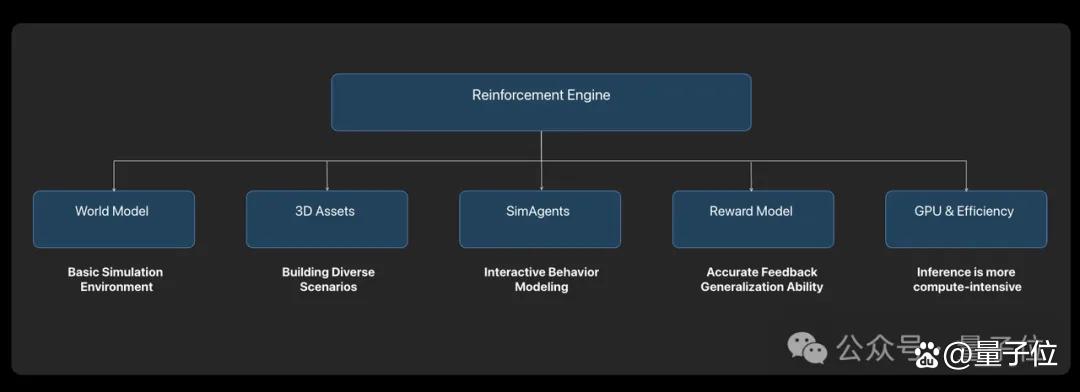The width and height of the screenshot is (1080, 392).
Task: Click the arrowhead above GPU & Efficiency
Action: 966,187
